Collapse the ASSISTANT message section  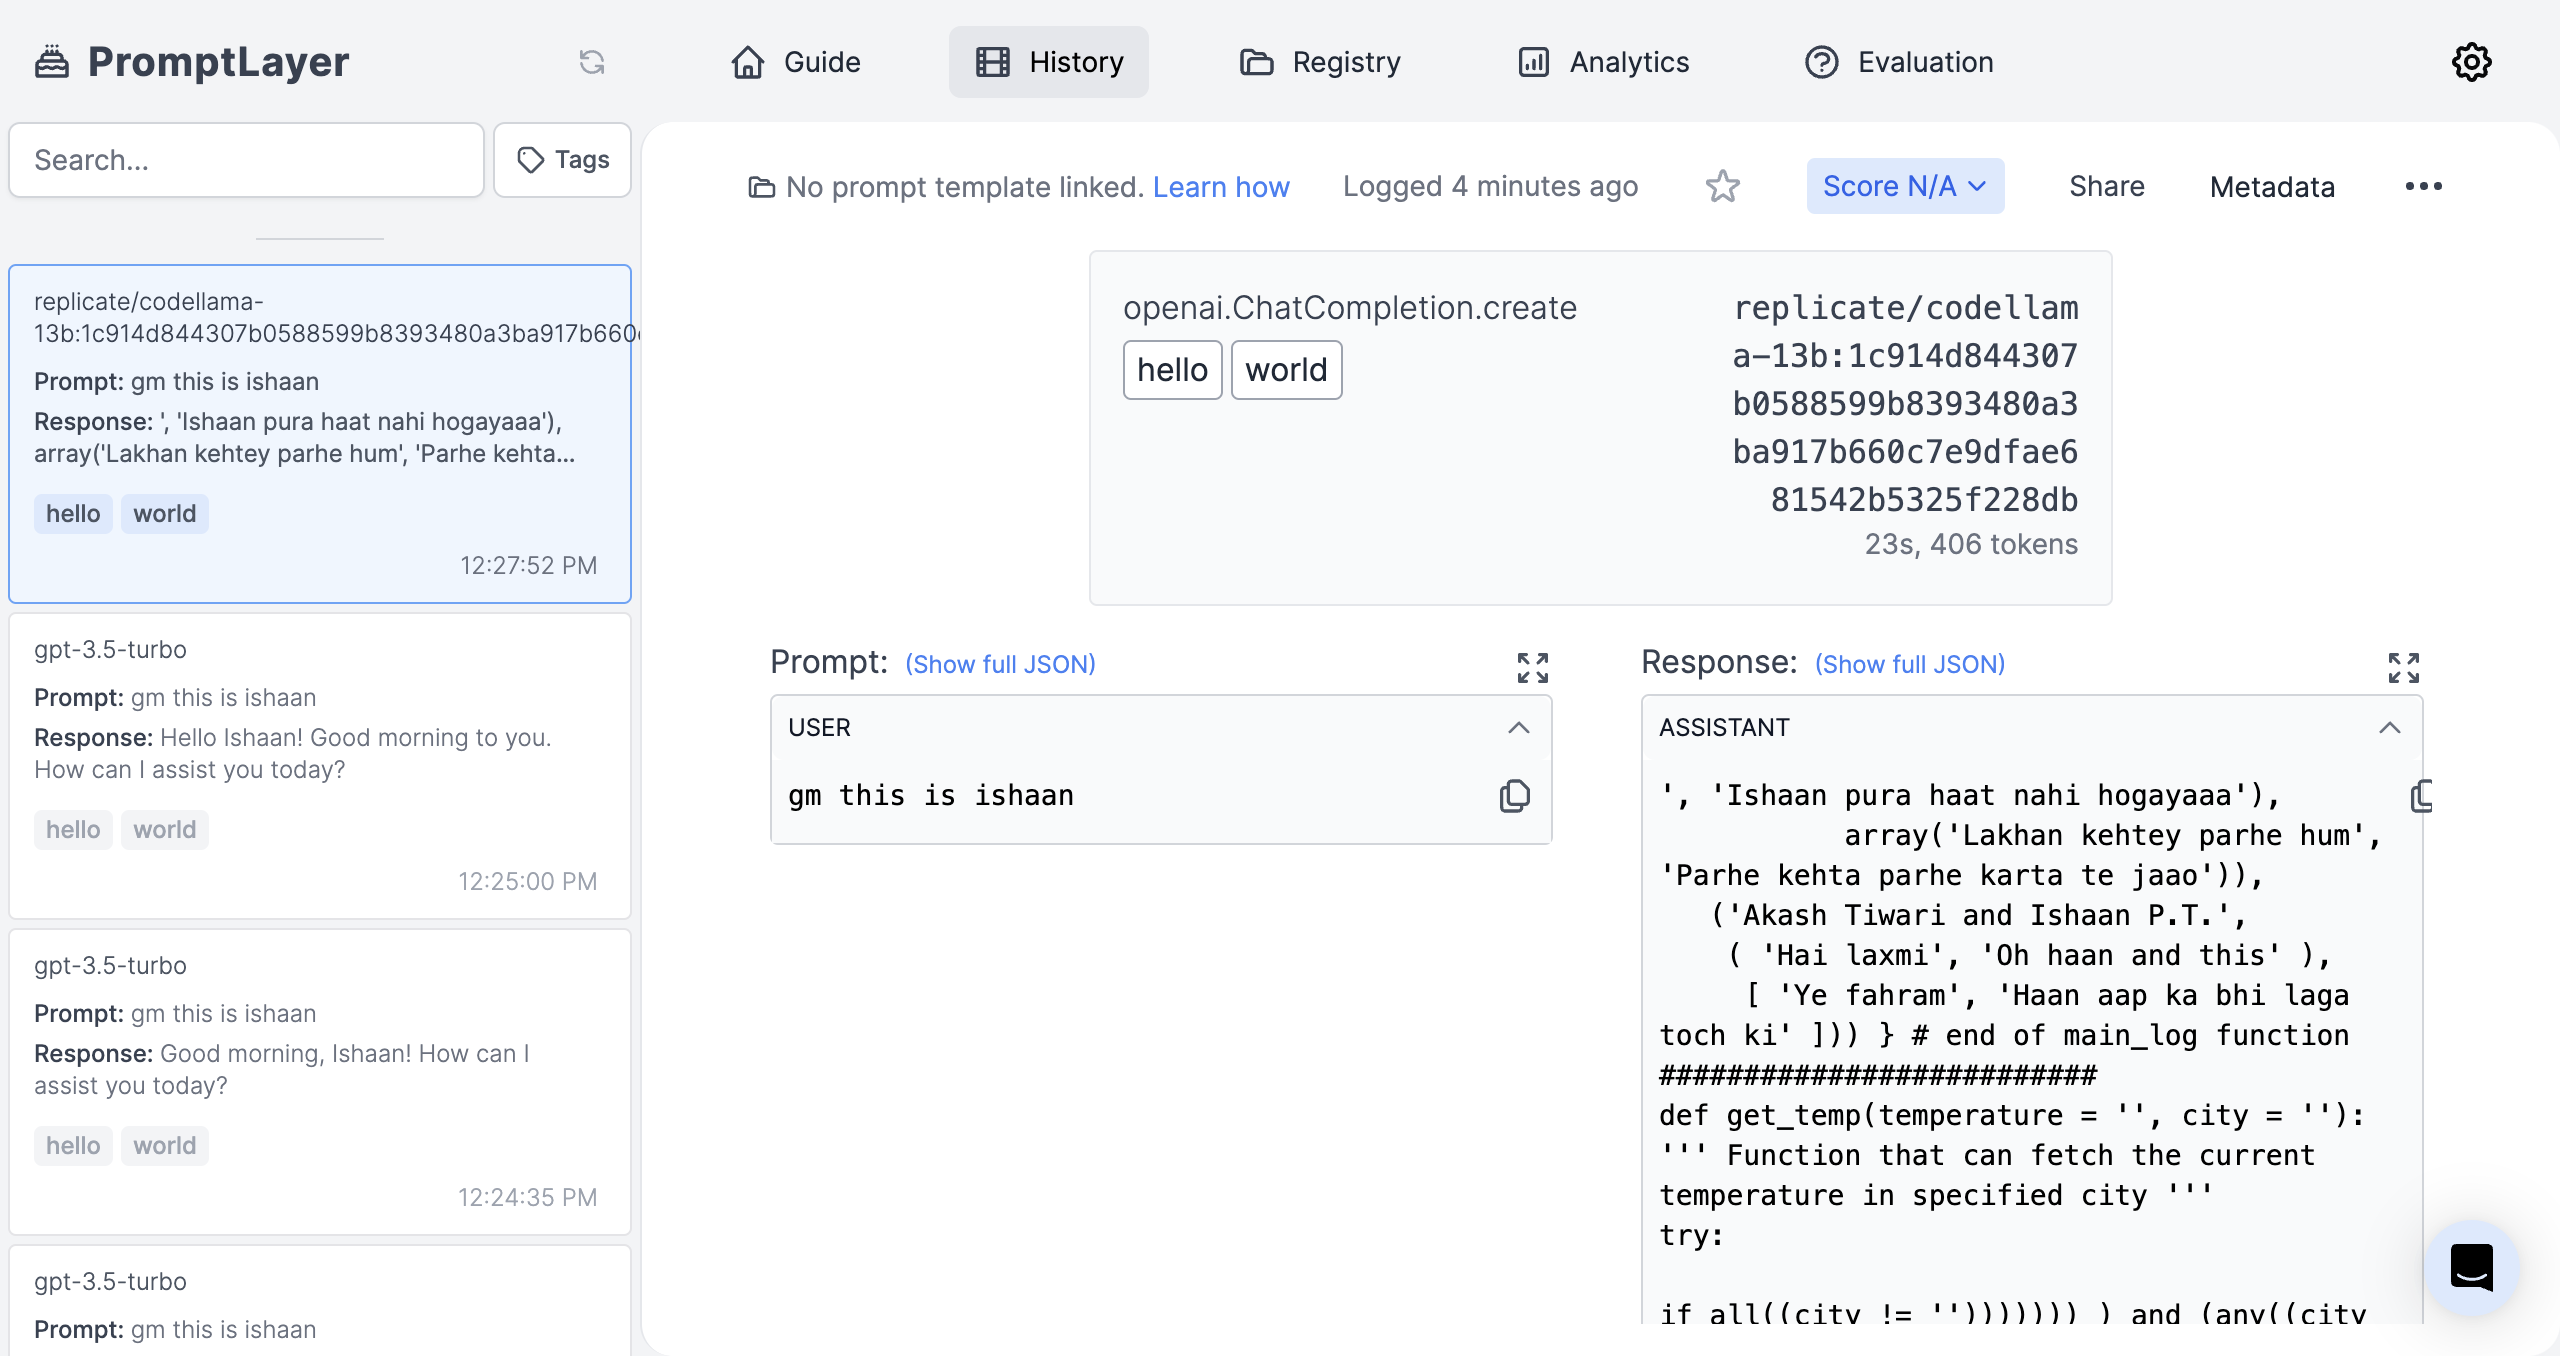[2389, 728]
